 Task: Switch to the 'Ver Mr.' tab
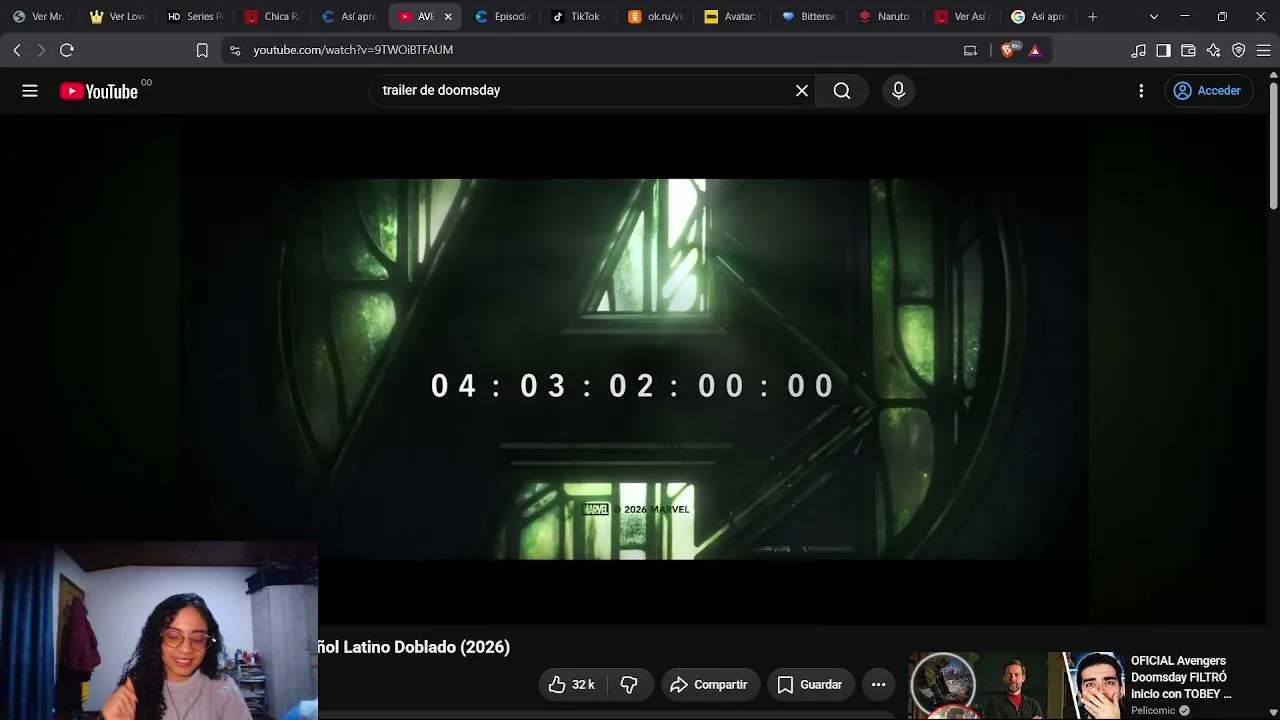click(40, 17)
